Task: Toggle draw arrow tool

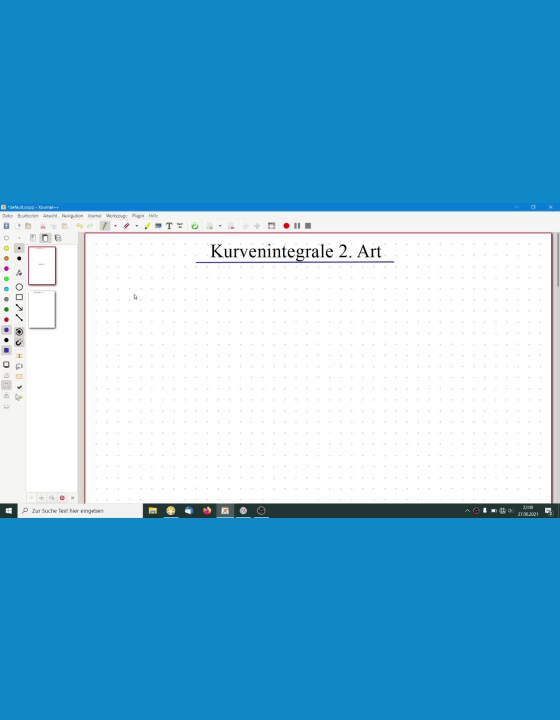Action: [x=19, y=307]
